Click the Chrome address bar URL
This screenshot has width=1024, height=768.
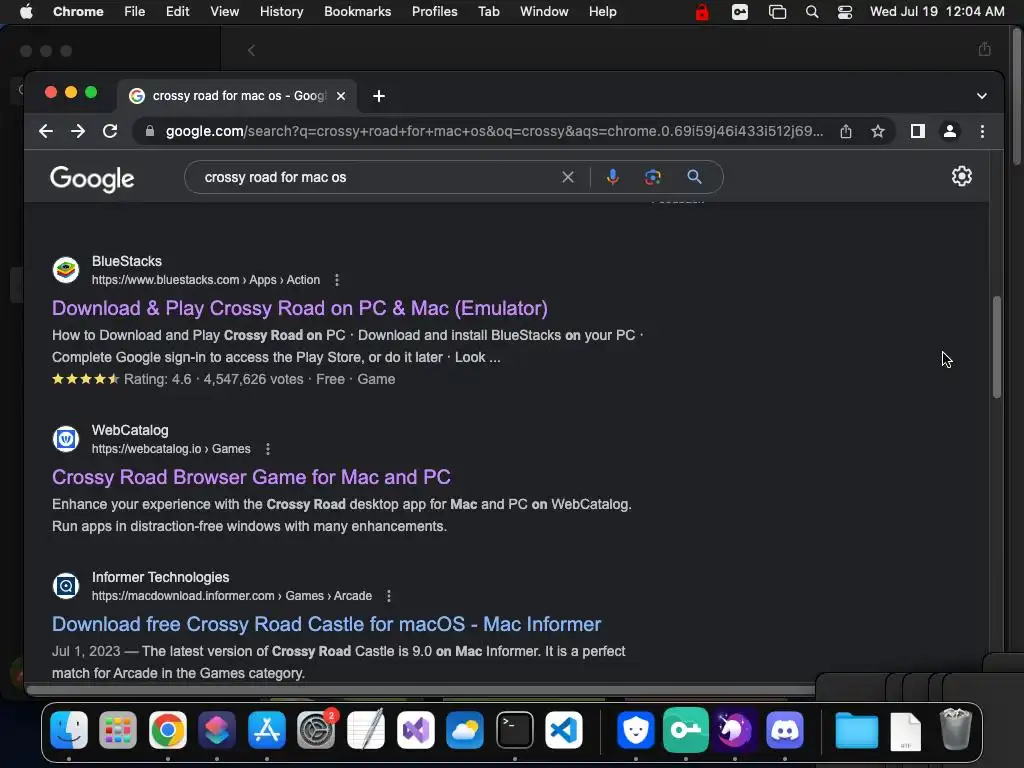tap(494, 131)
